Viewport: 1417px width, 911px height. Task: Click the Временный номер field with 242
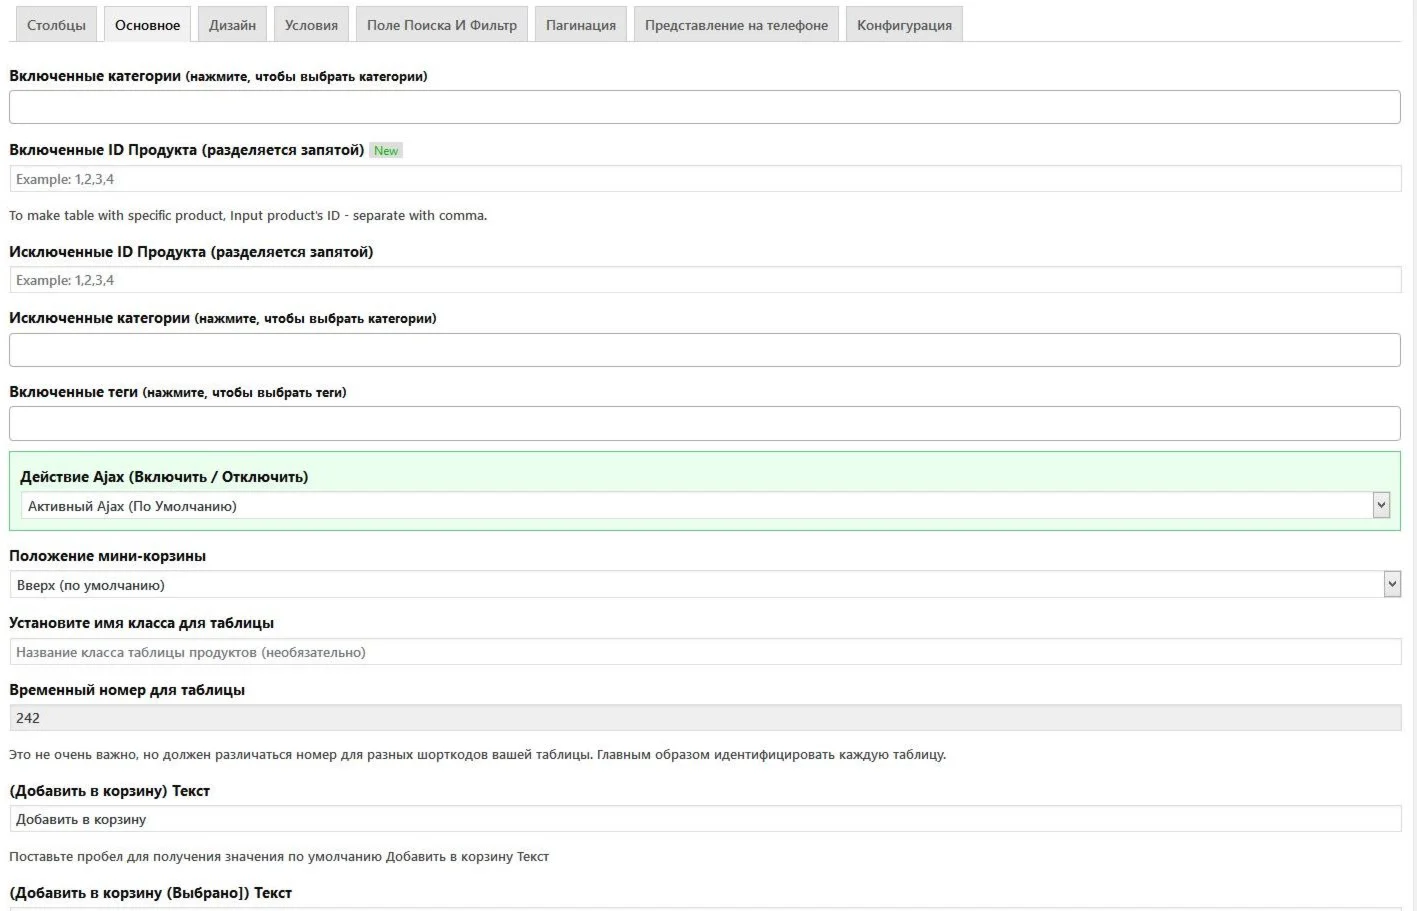point(704,718)
